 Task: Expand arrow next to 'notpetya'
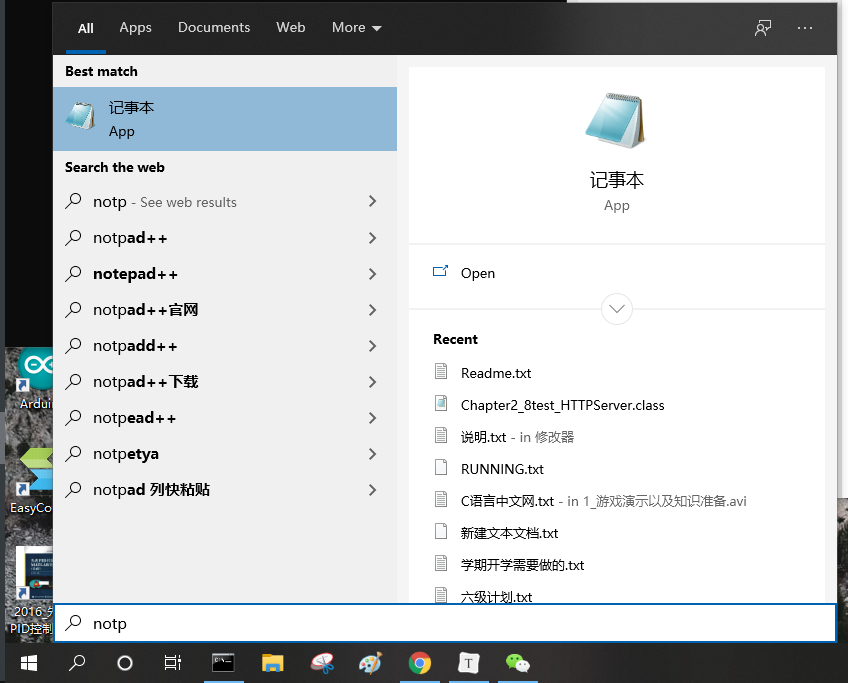click(372, 454)
